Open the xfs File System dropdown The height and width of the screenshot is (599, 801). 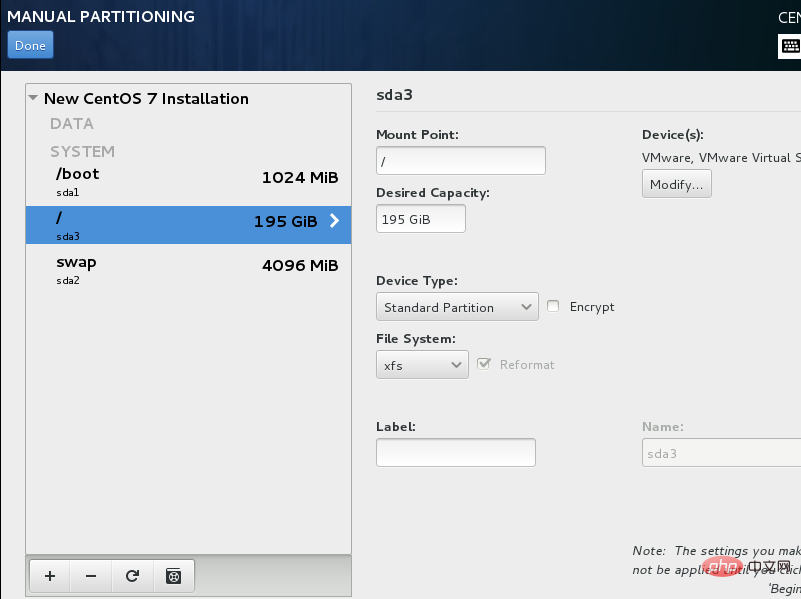422,365
